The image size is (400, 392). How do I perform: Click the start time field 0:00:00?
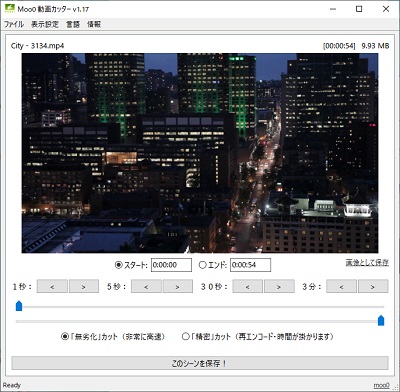pos(171,265)
